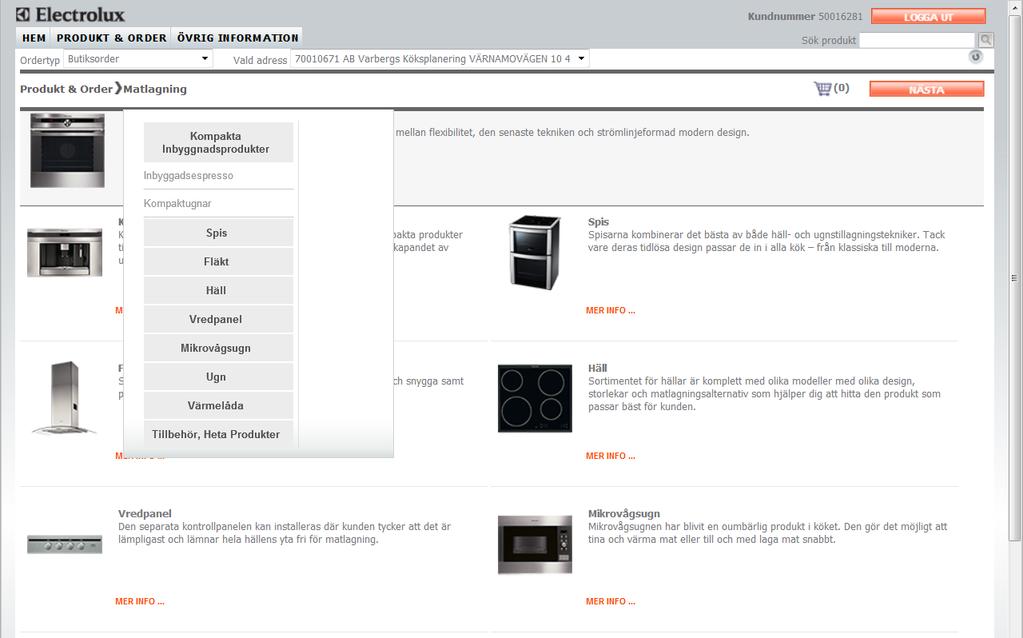Image resolution: width=1023 pixels, height=638 pixels.
Task: Select Ugn in the dropdown menu
Action: (218, 376)
